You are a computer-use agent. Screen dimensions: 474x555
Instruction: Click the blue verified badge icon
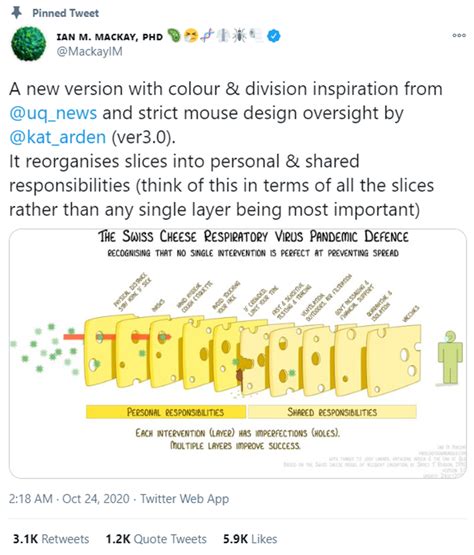click(x=274, y=36)
